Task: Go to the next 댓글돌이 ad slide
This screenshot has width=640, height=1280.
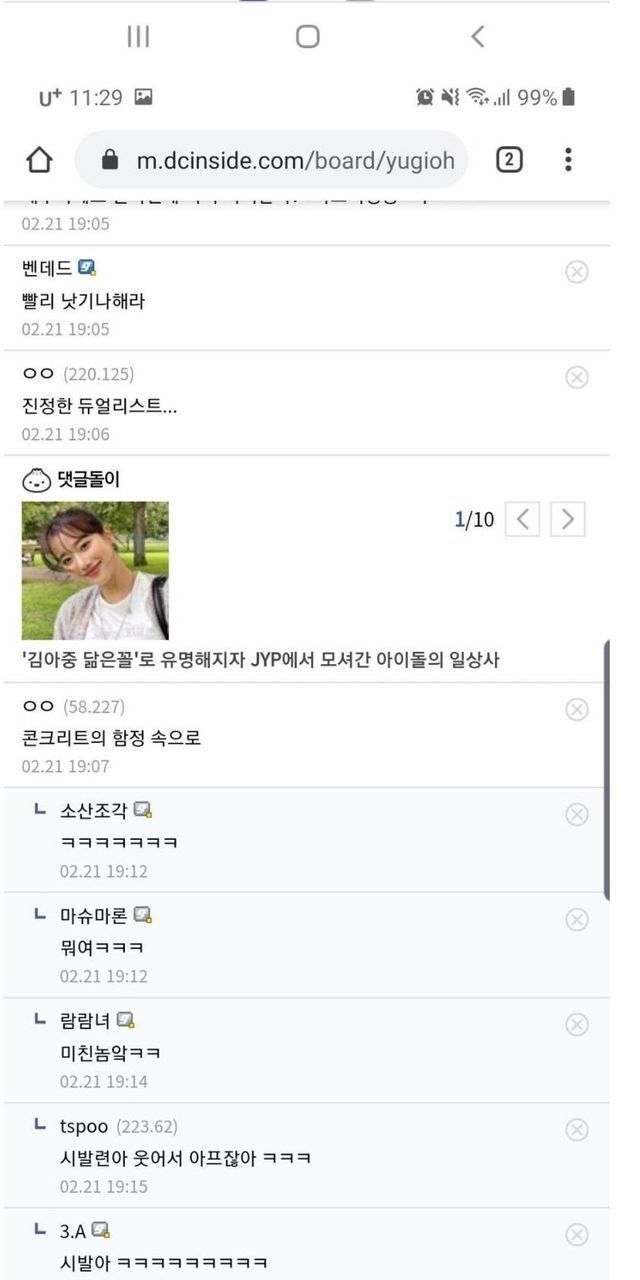Action: coord(568,519)
